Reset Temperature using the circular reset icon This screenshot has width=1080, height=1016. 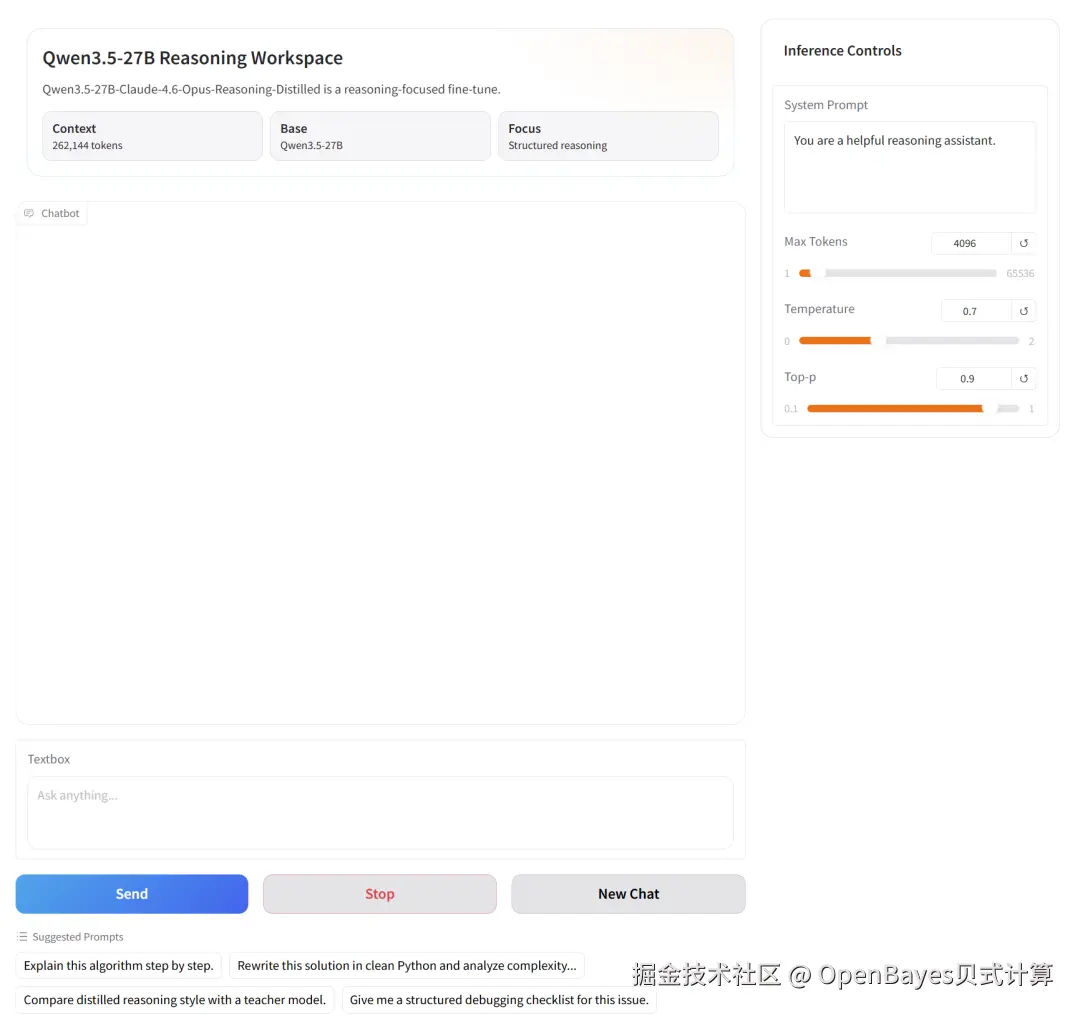click(1022, 310)
